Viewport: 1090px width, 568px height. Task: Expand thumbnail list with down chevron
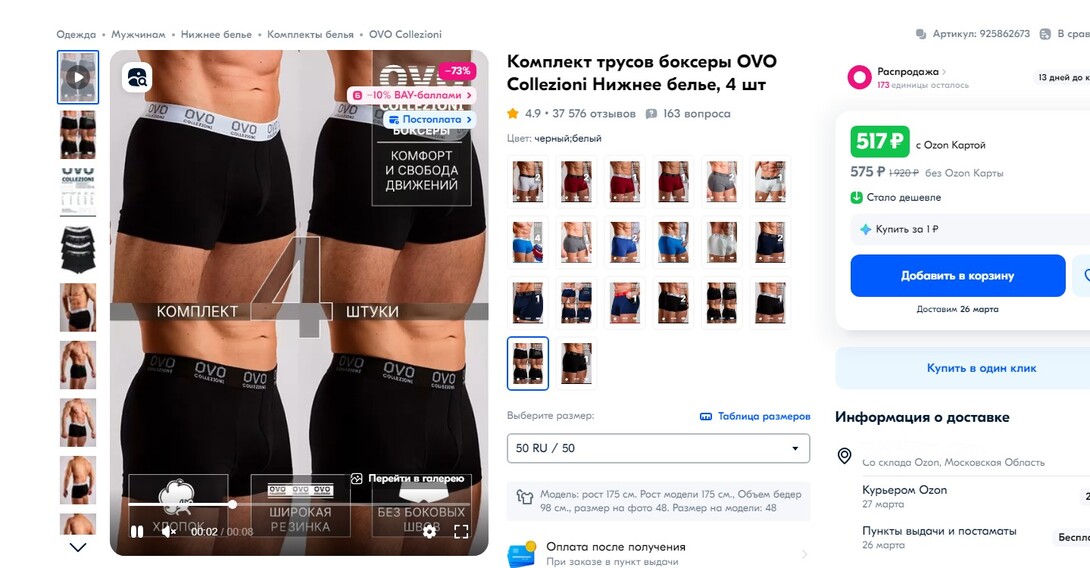[x=78, y=547]
